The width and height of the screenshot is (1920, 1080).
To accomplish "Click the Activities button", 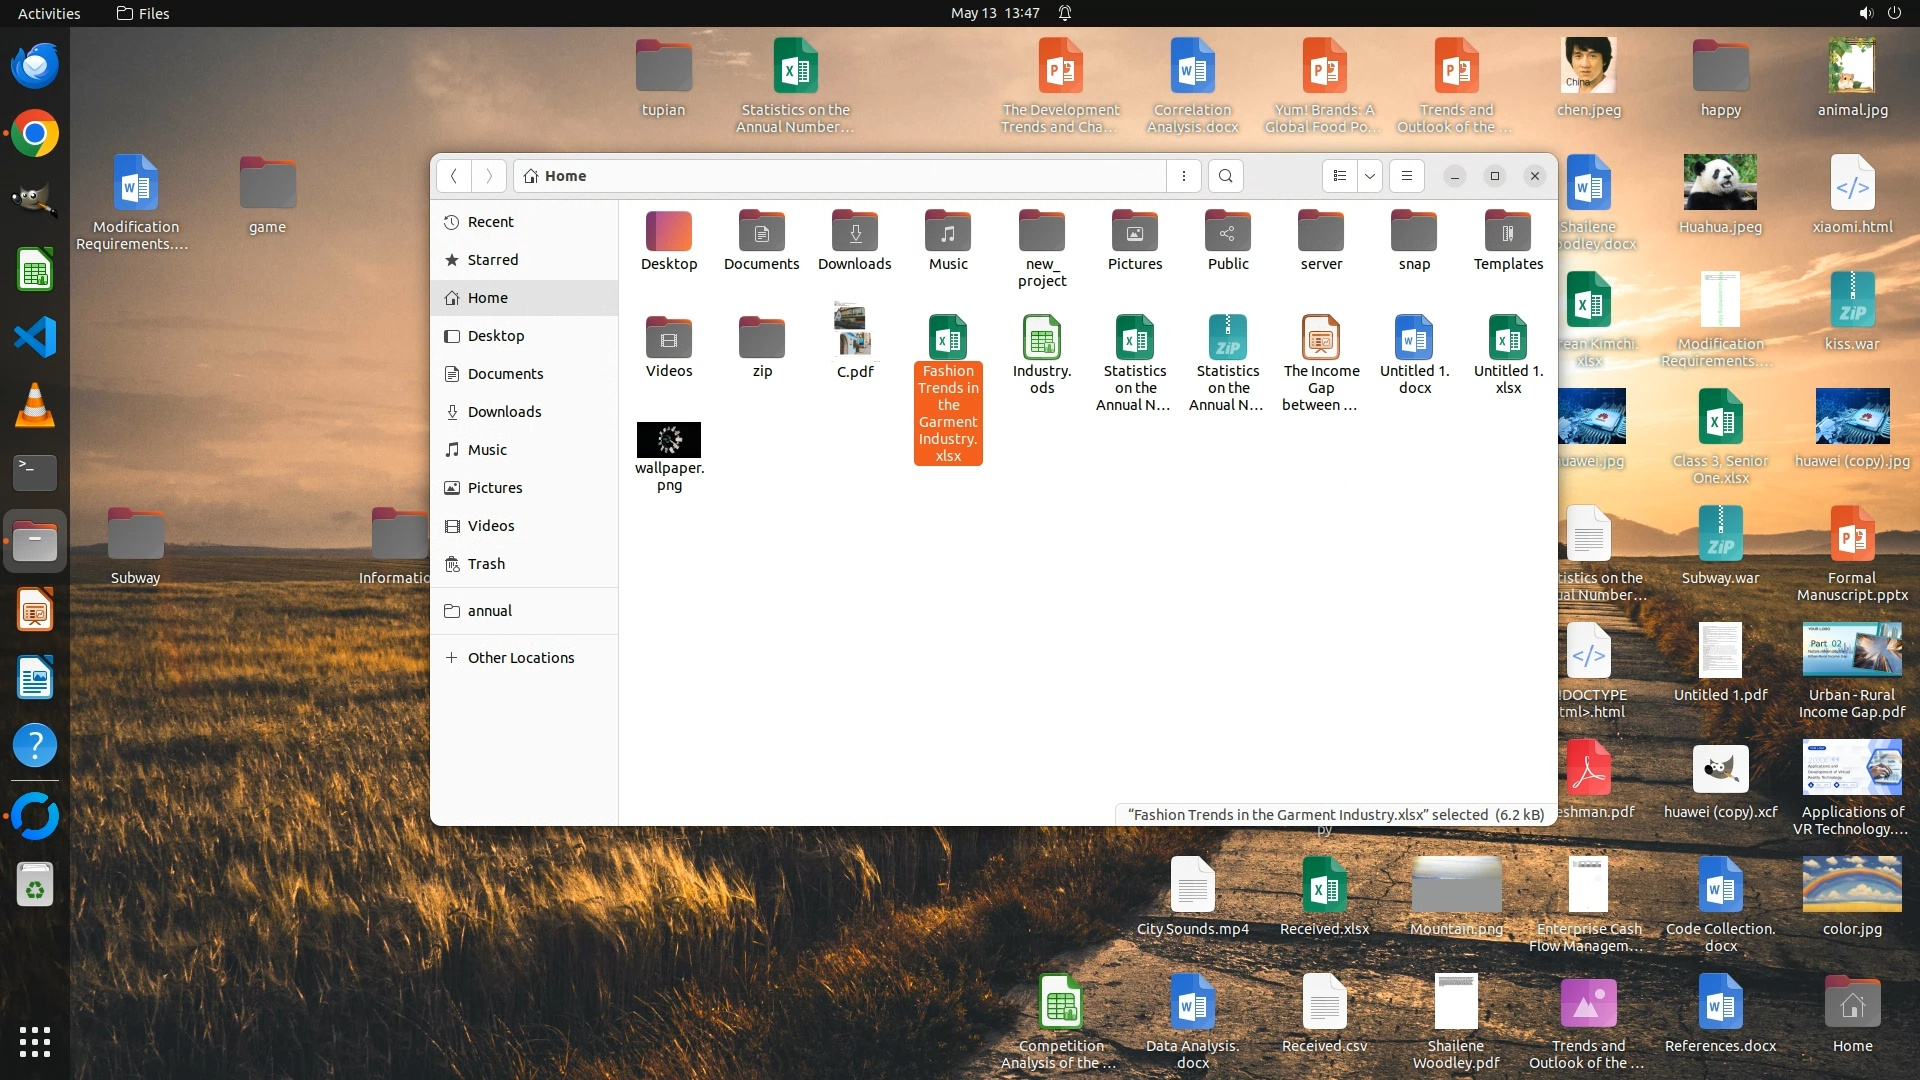I will (x=49, y=13).
